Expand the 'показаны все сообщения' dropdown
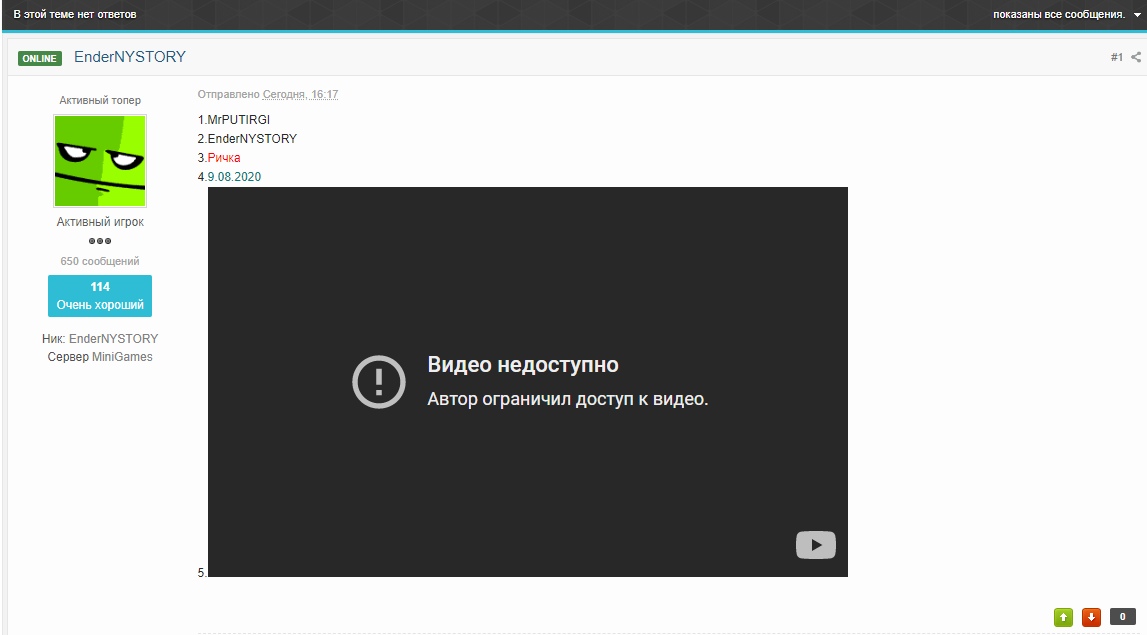 coord(1058,15)
